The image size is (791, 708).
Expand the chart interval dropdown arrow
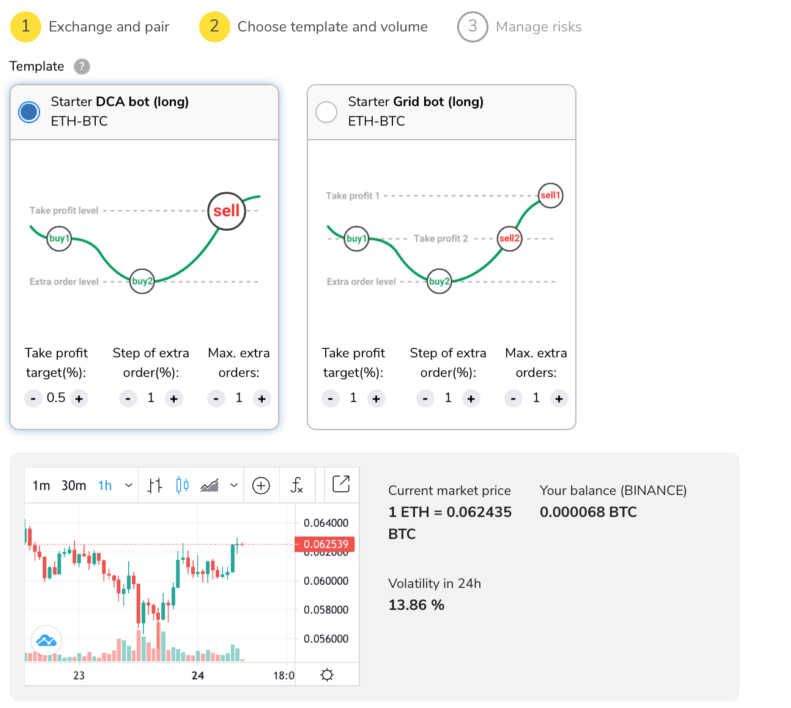point(129,485)
